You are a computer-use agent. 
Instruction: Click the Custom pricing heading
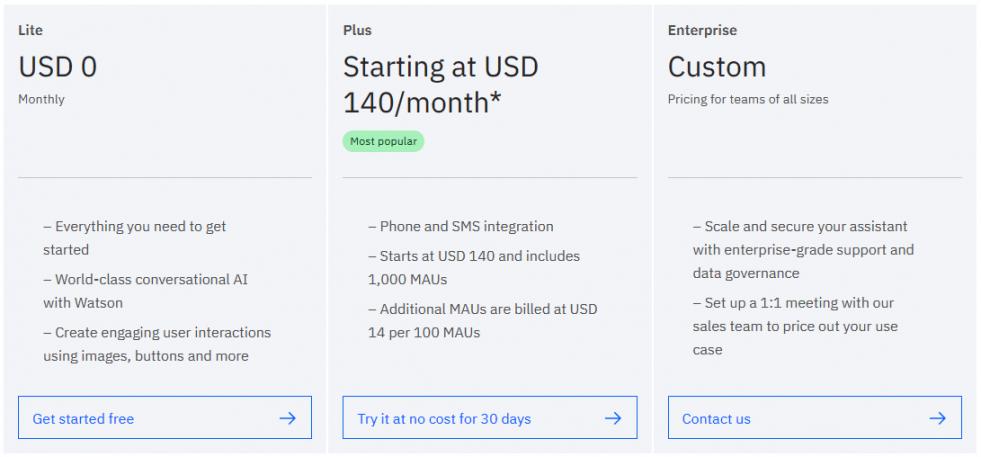click(717, 67)
